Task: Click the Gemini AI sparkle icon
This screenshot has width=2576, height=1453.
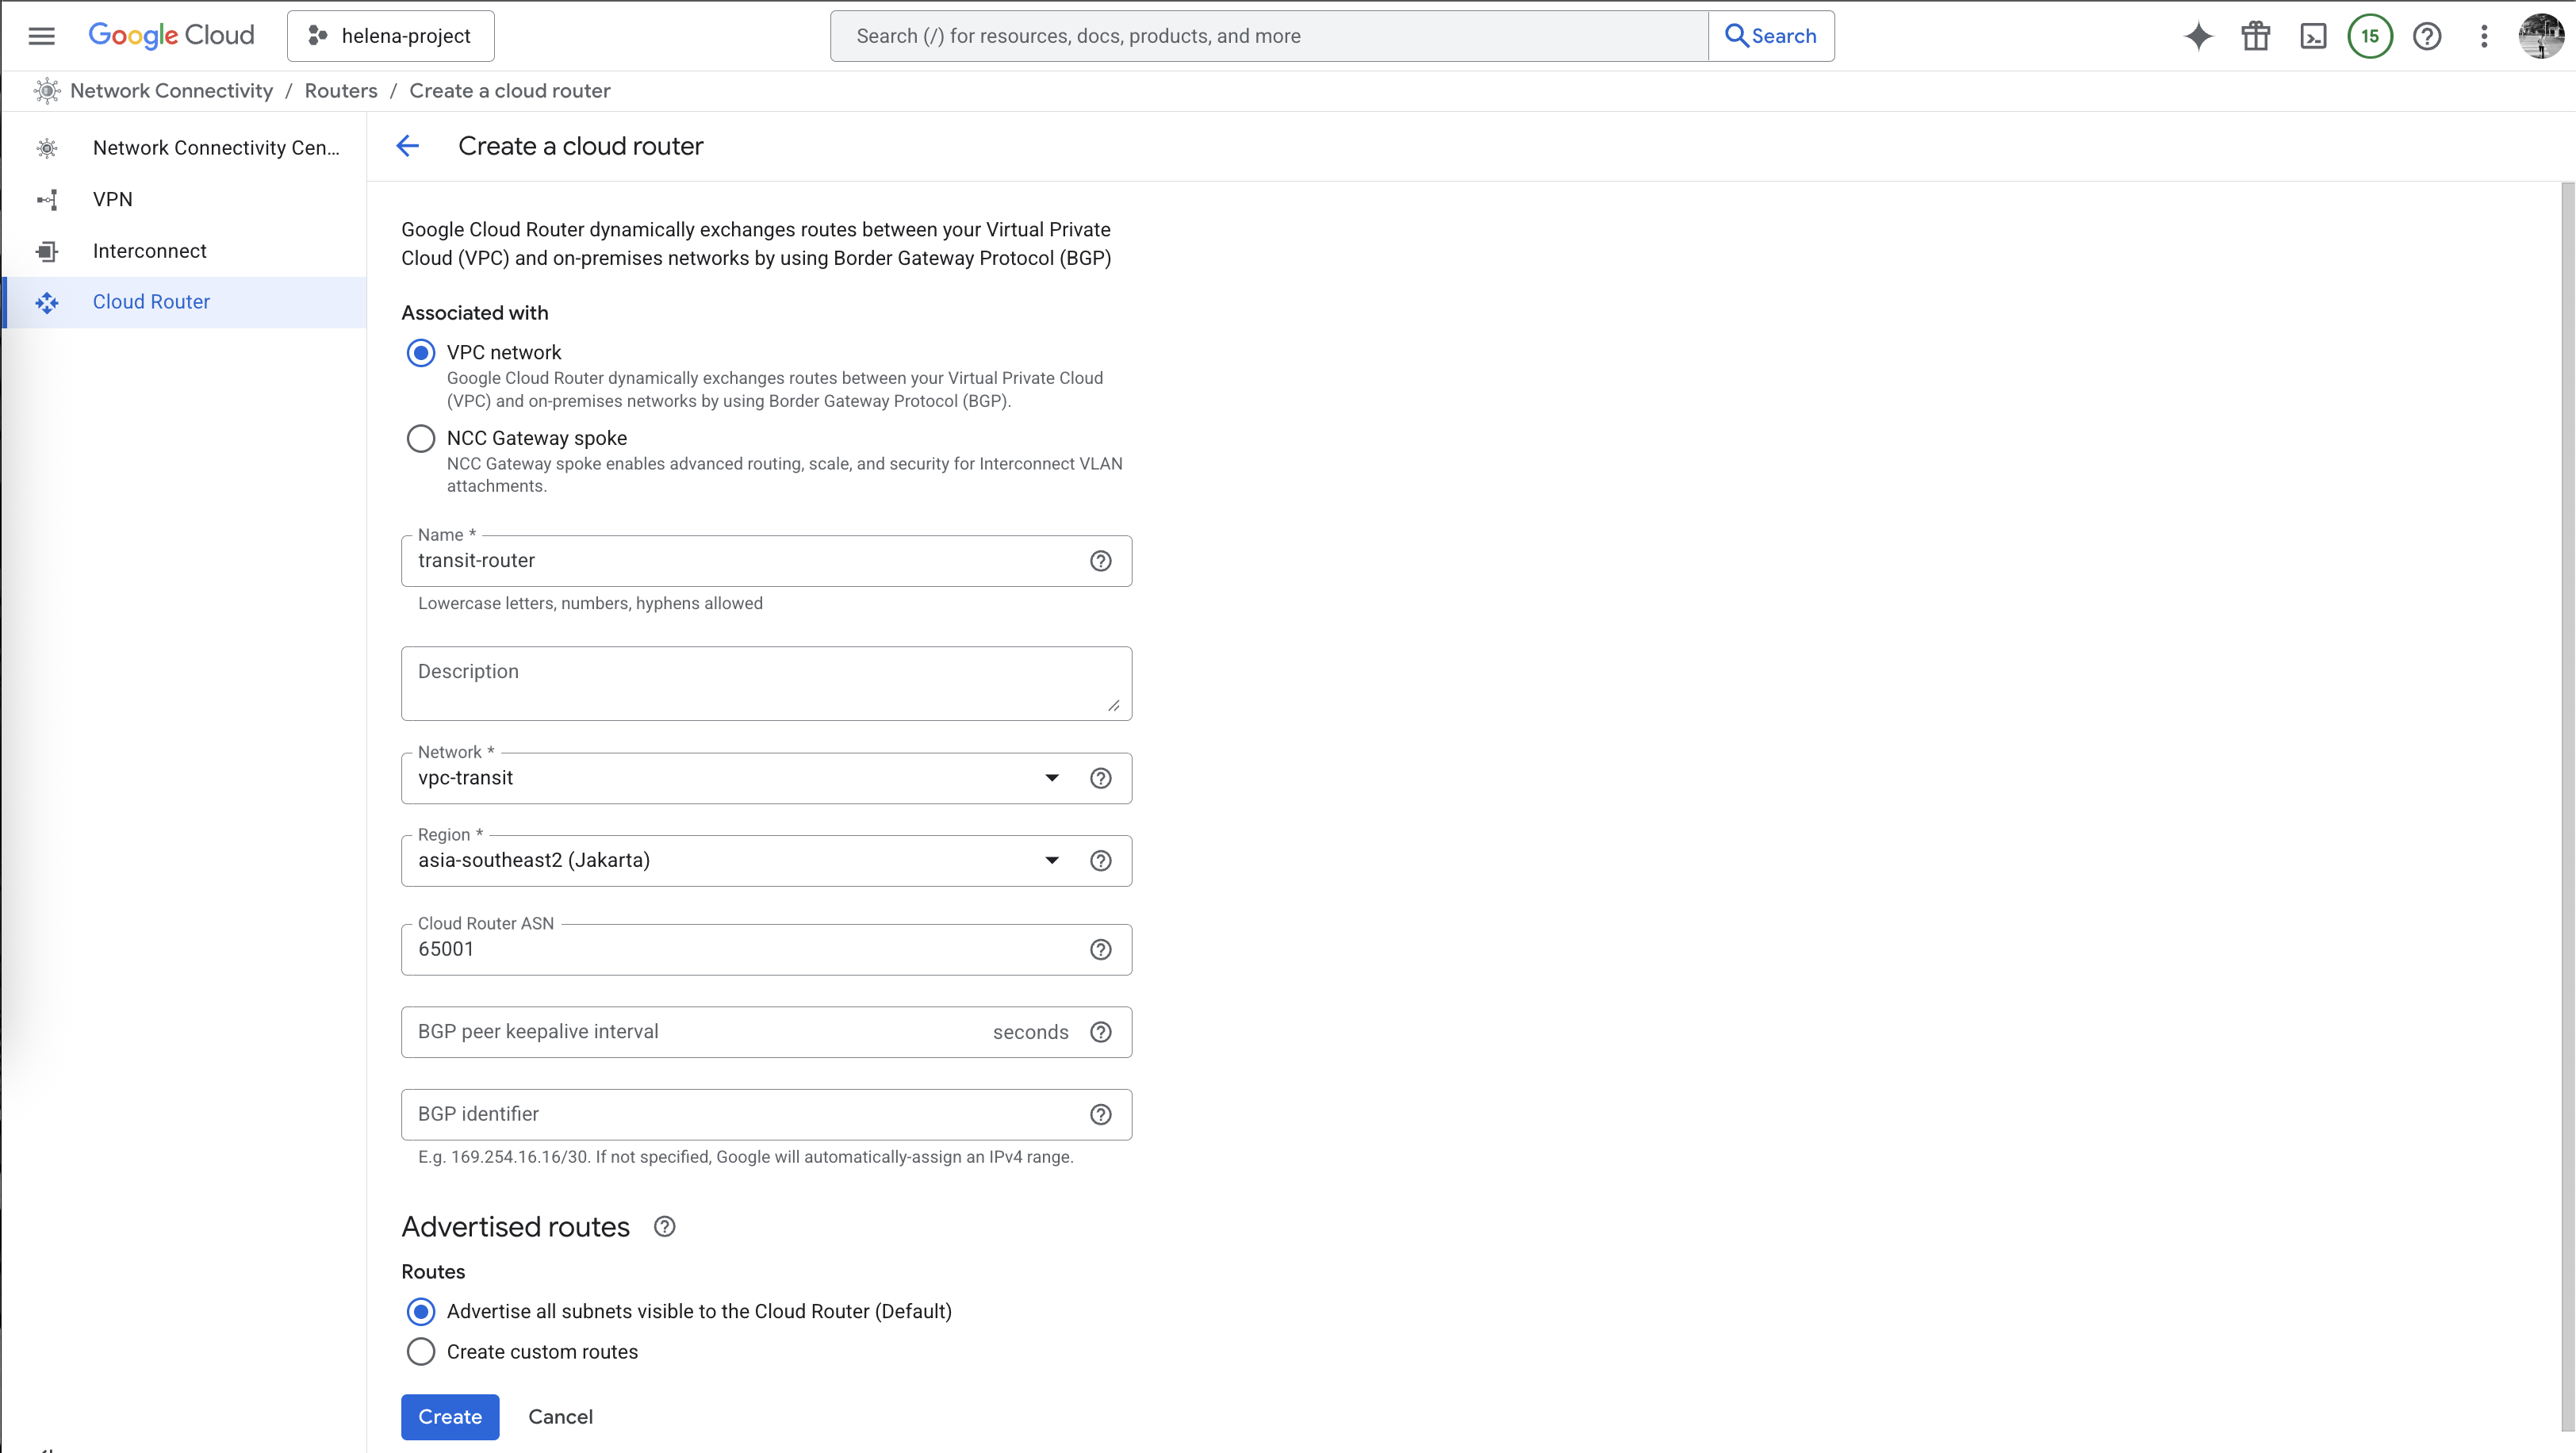Action: (2198, 36)
